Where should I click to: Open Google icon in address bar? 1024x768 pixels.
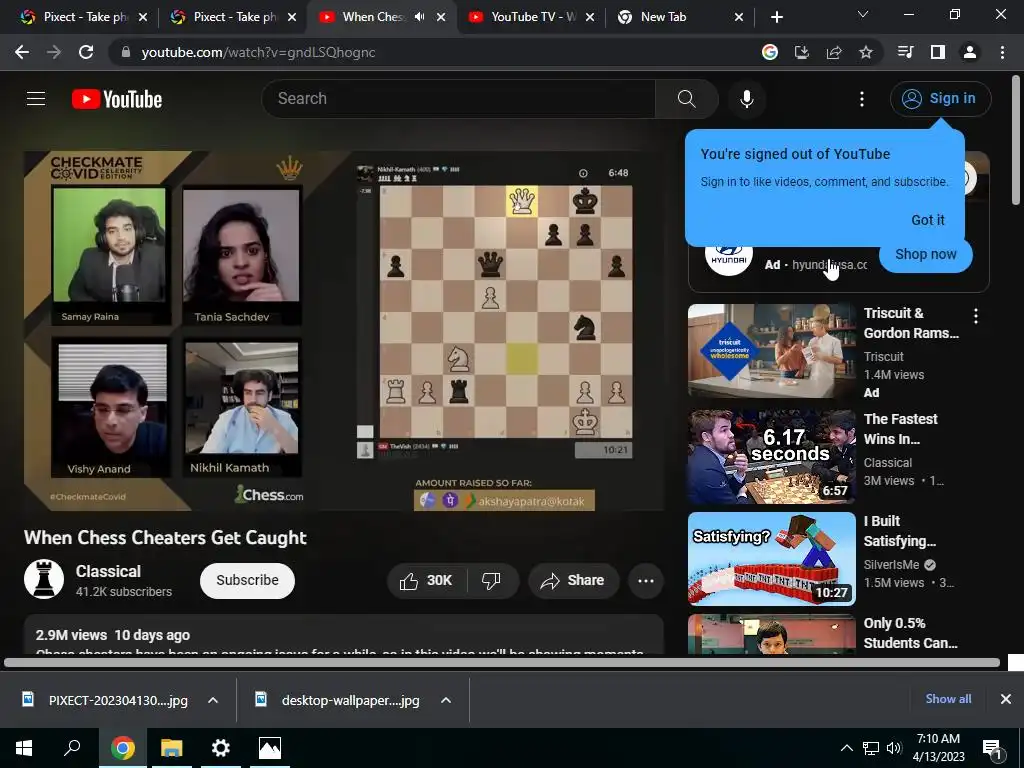pyautogui.click(x=770, y=52)
